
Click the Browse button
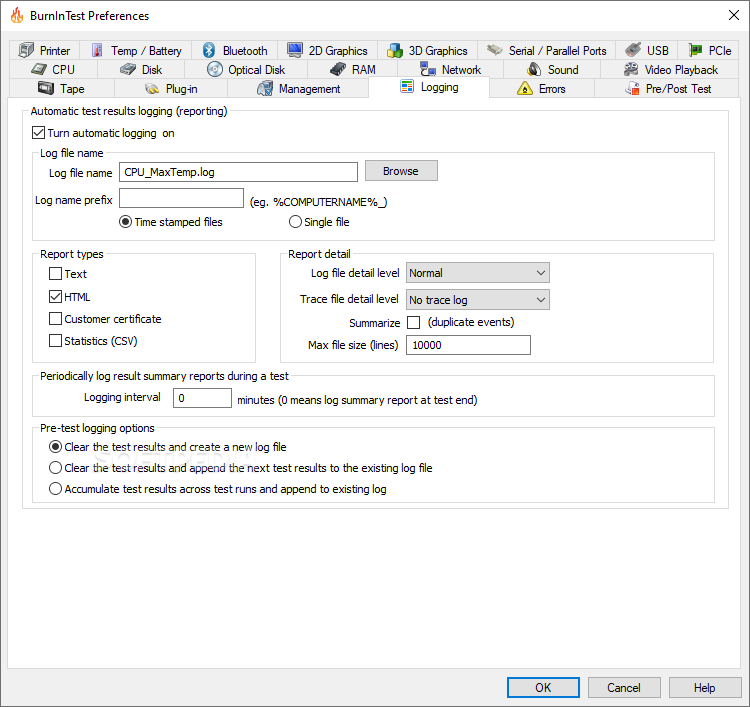[401, 171]
